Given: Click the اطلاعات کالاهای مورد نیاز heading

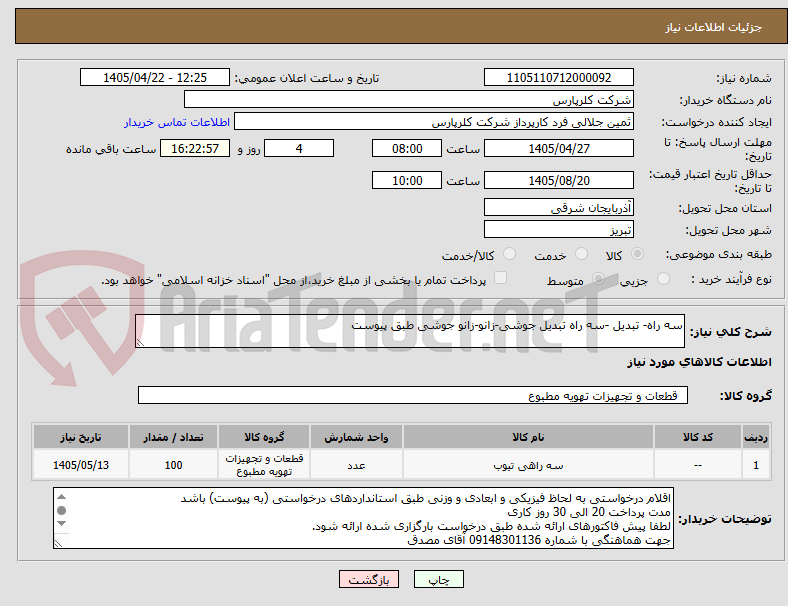Looking at the screenshot, I should (699, 362).
